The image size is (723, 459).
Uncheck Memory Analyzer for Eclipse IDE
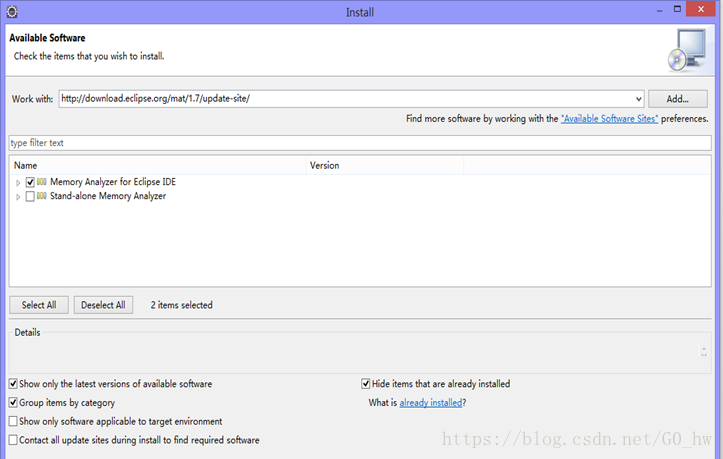(x=30, y=182)
